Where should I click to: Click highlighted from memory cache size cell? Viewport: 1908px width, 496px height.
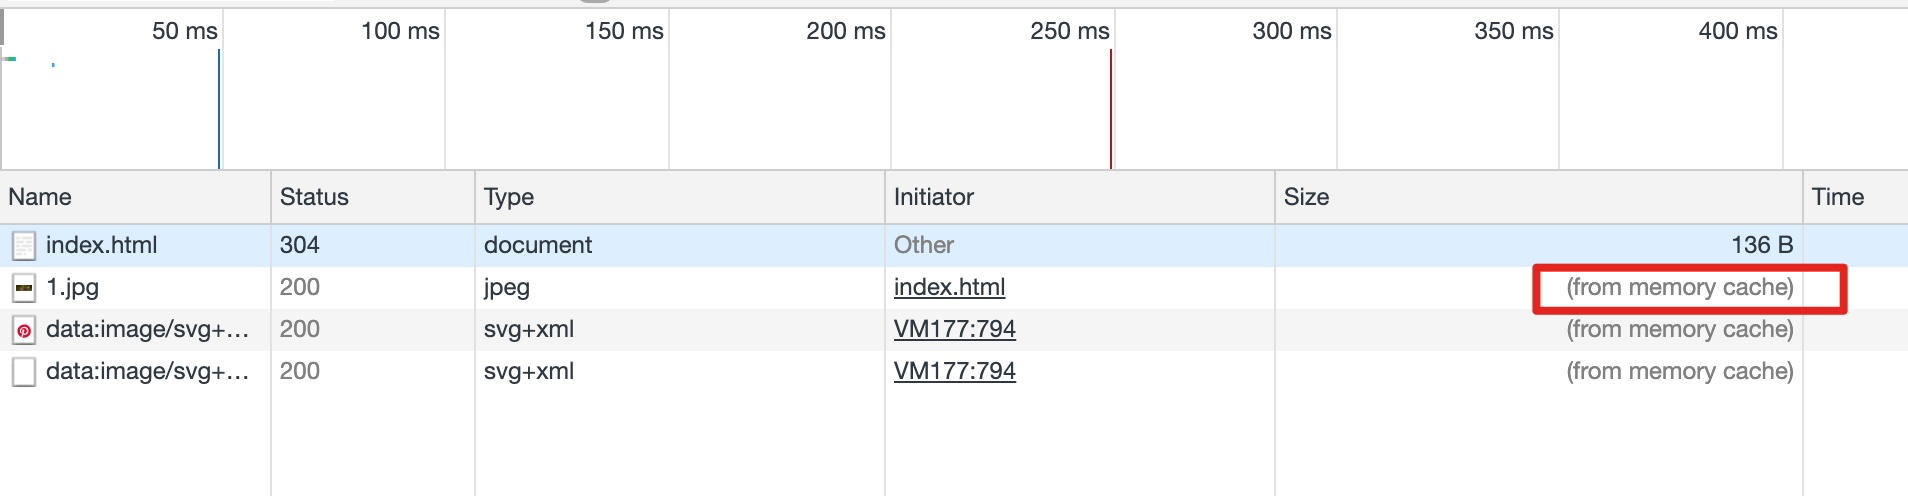[1680, 288]
